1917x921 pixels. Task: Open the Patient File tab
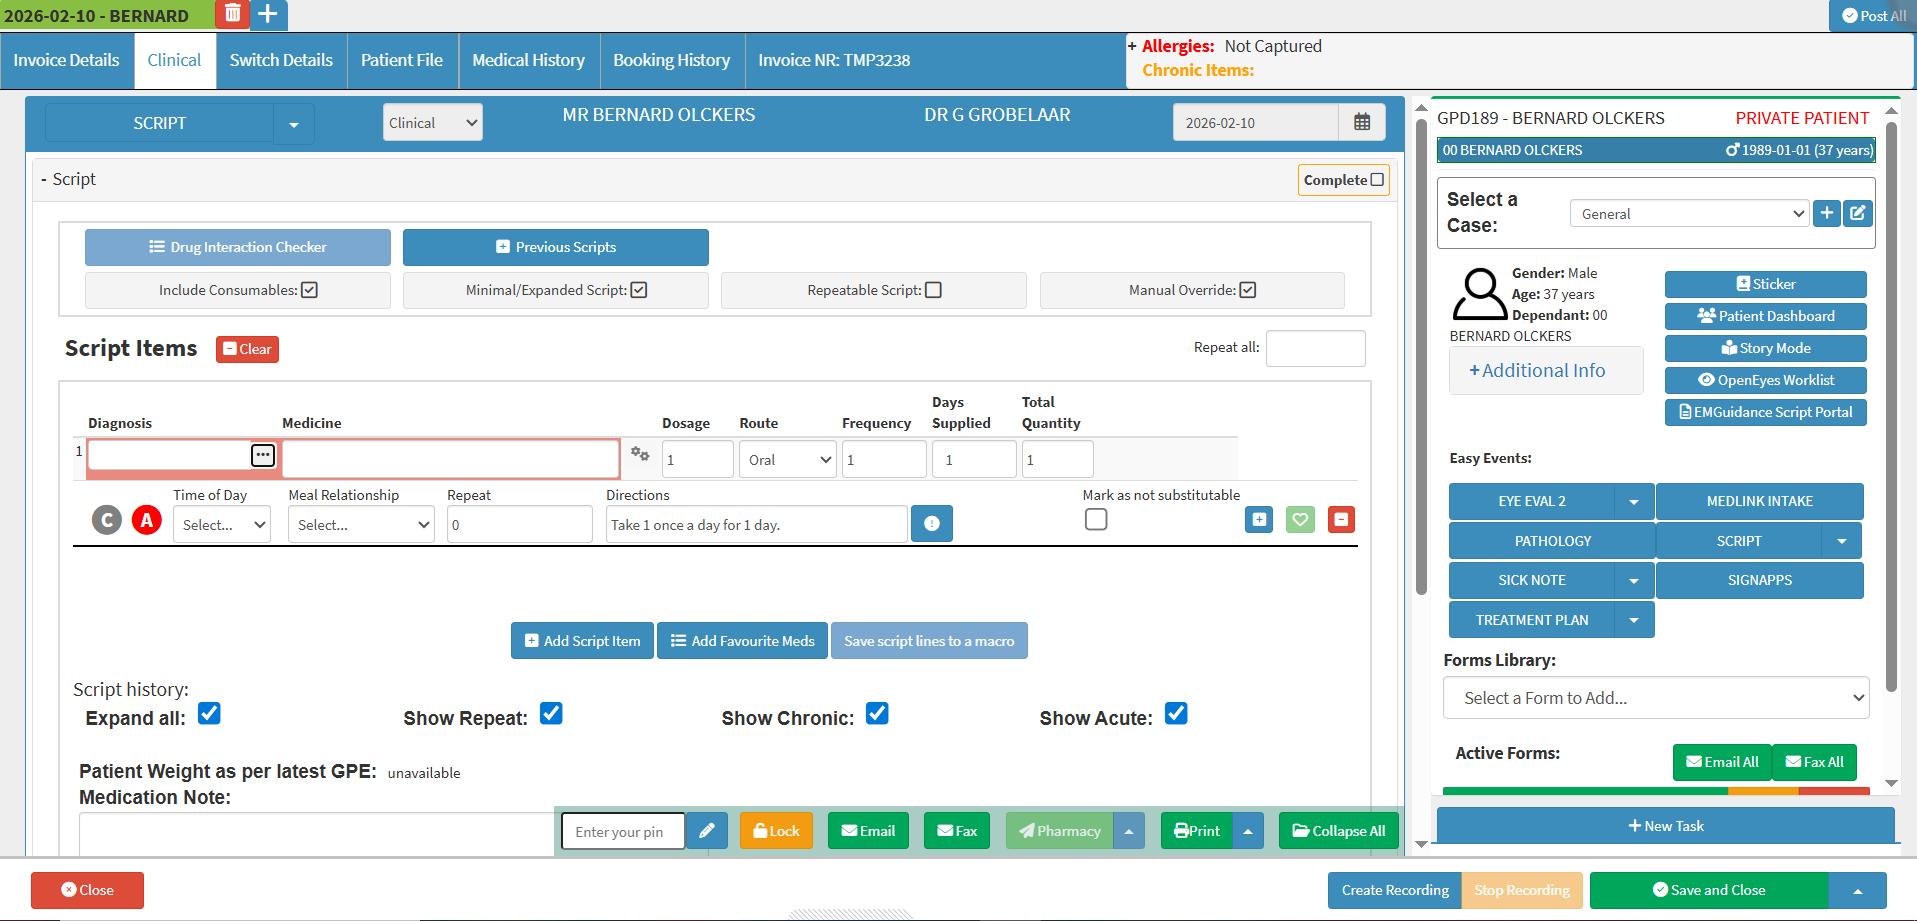(401, 60)
